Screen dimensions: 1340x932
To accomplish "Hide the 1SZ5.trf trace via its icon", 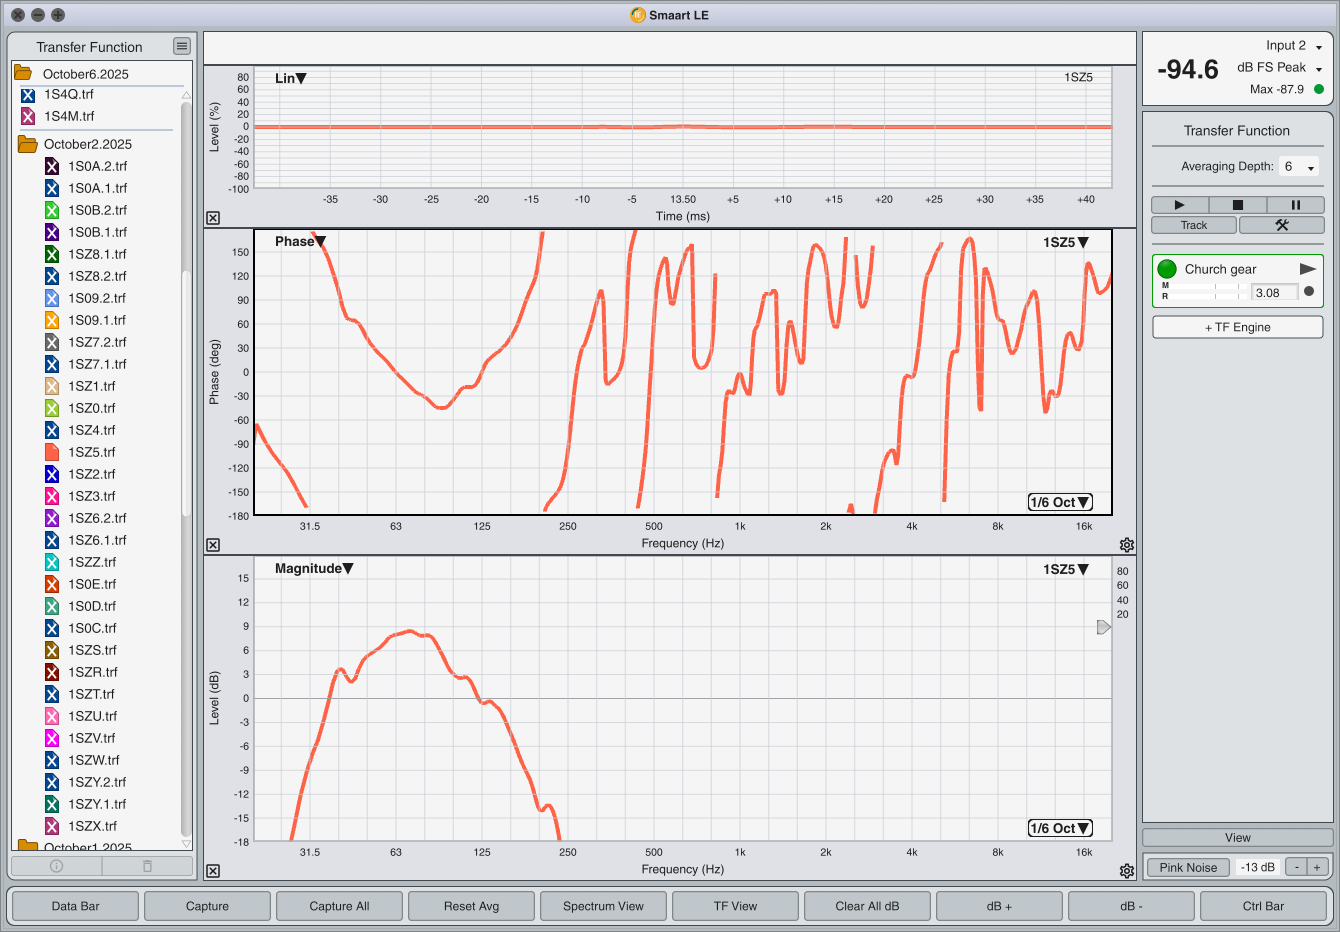I will [x=52, y=452].
